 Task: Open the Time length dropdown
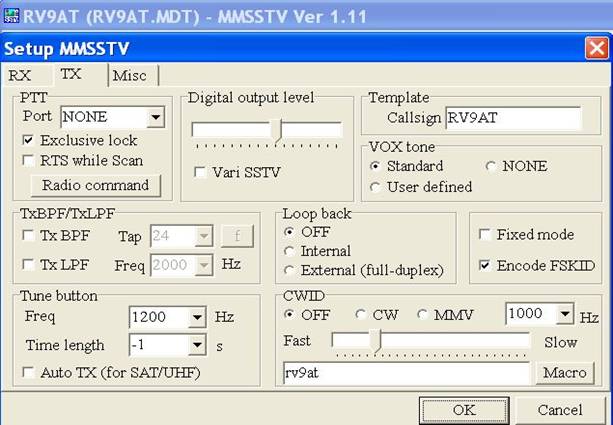coord(197,345)
